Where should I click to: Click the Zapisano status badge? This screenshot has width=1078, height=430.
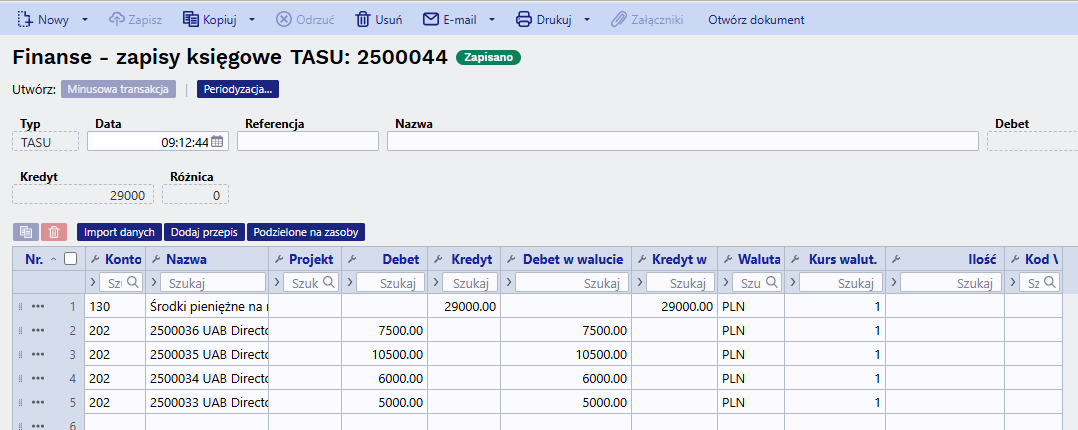(488, 58)
